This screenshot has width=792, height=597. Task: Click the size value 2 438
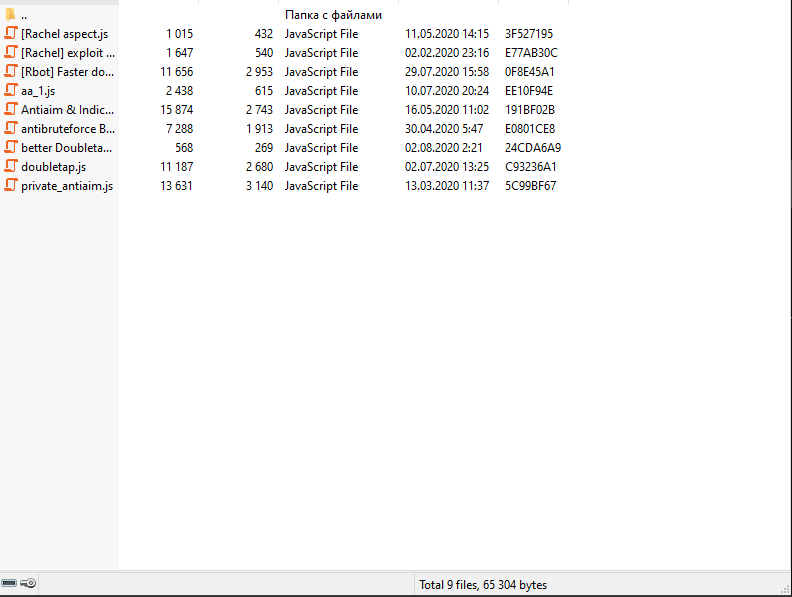point(180,91)
